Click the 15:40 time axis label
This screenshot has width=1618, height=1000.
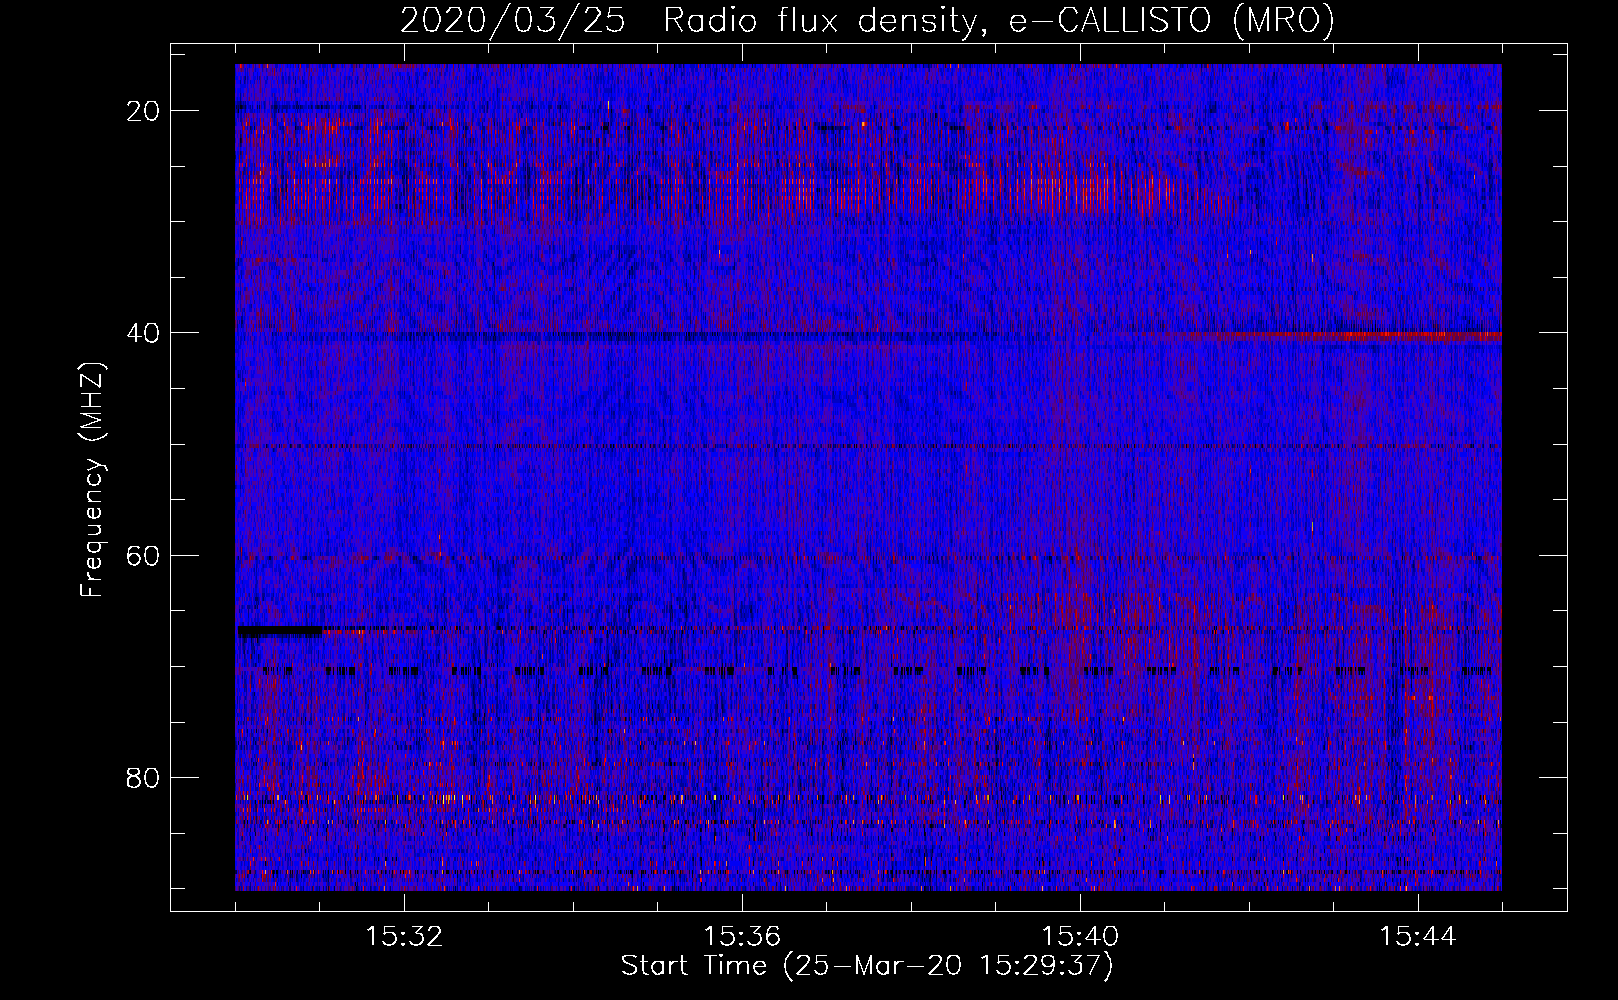click(x=1080, y=937)
